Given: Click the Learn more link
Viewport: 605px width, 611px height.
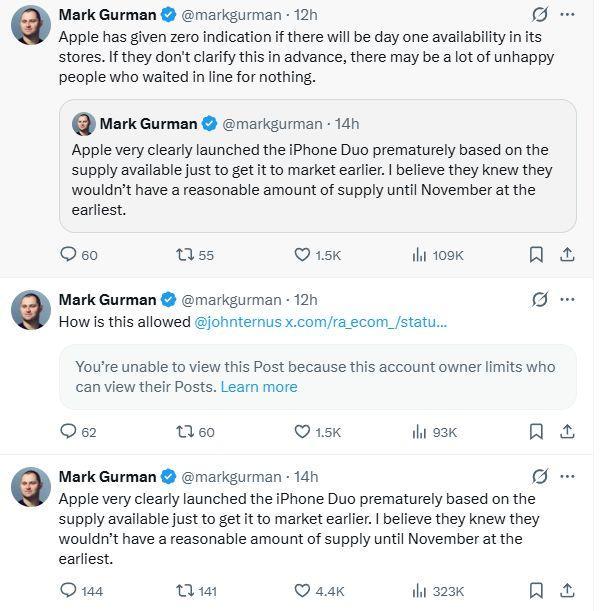Looking at the screenshot, I should 259,387.
